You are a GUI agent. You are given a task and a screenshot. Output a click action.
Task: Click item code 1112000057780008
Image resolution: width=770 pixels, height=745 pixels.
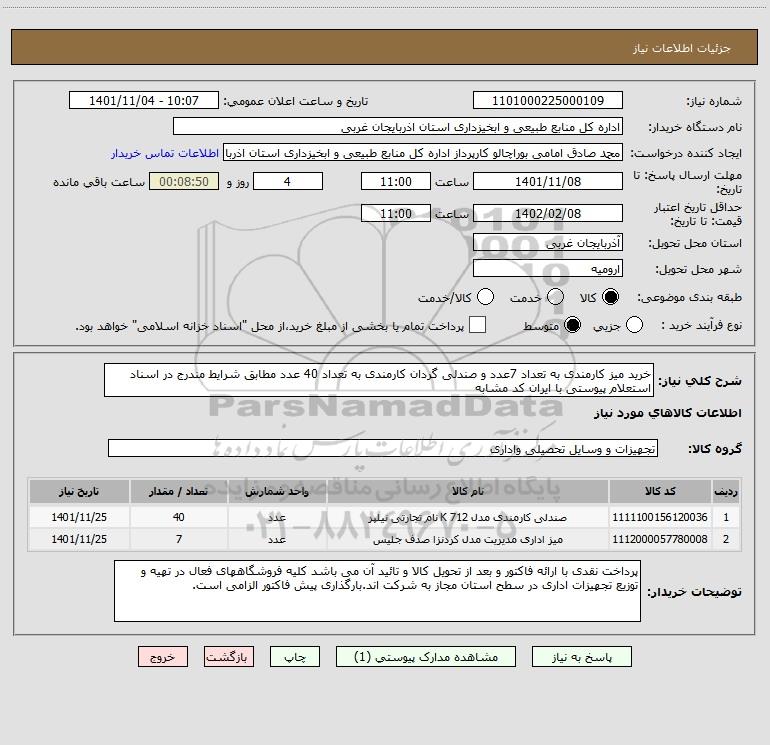tap(660, 539)
